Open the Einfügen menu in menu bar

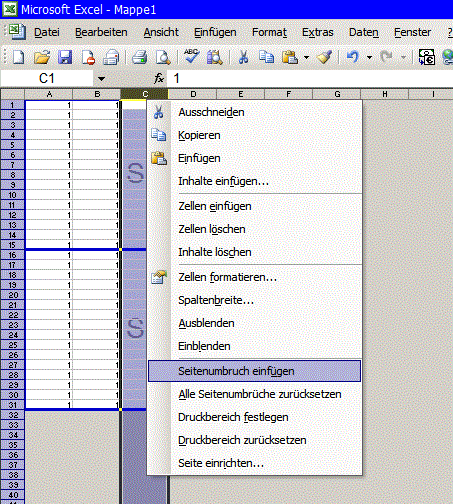pos(215,32)
